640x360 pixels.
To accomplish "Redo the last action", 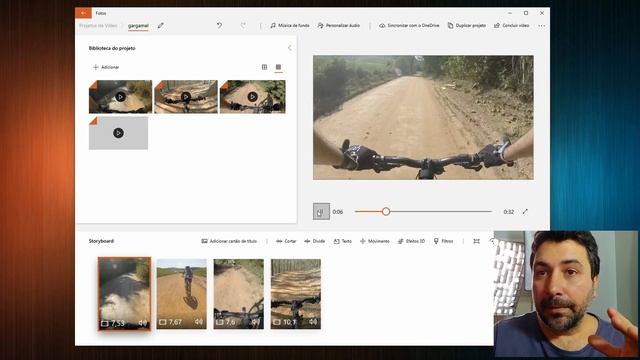I will [x=243, y=25].
